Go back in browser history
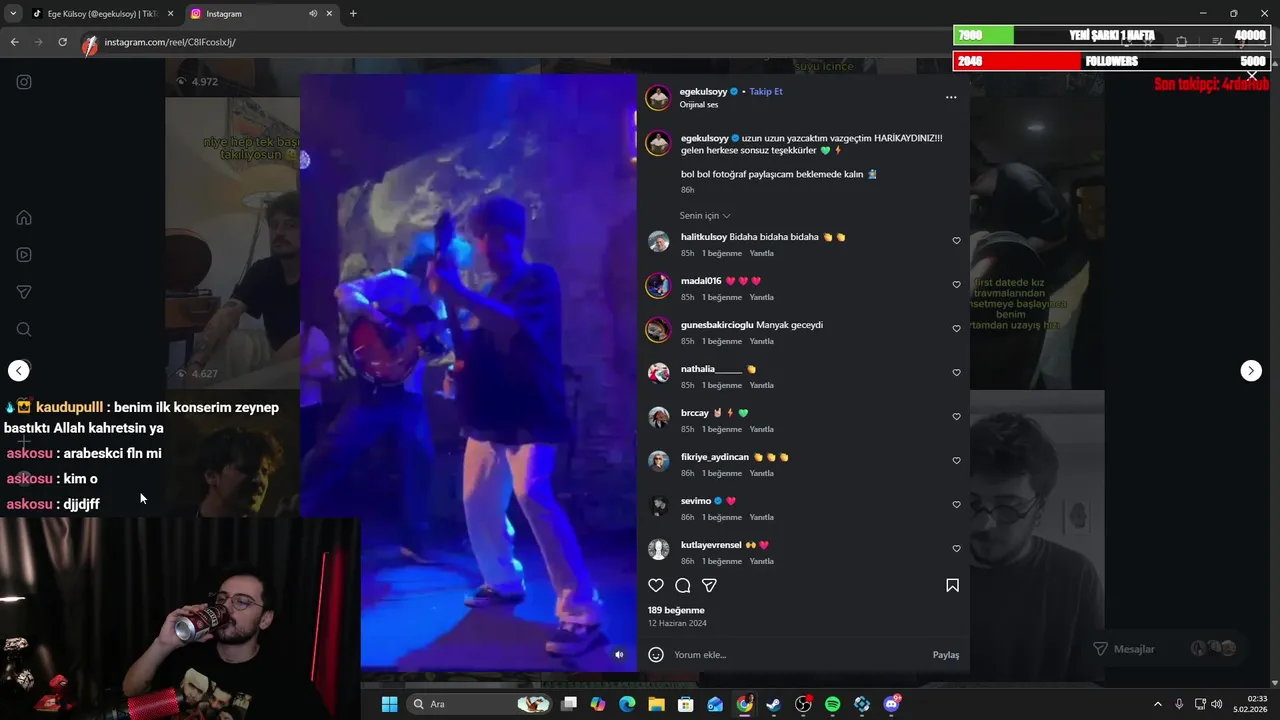 point(15,42)
